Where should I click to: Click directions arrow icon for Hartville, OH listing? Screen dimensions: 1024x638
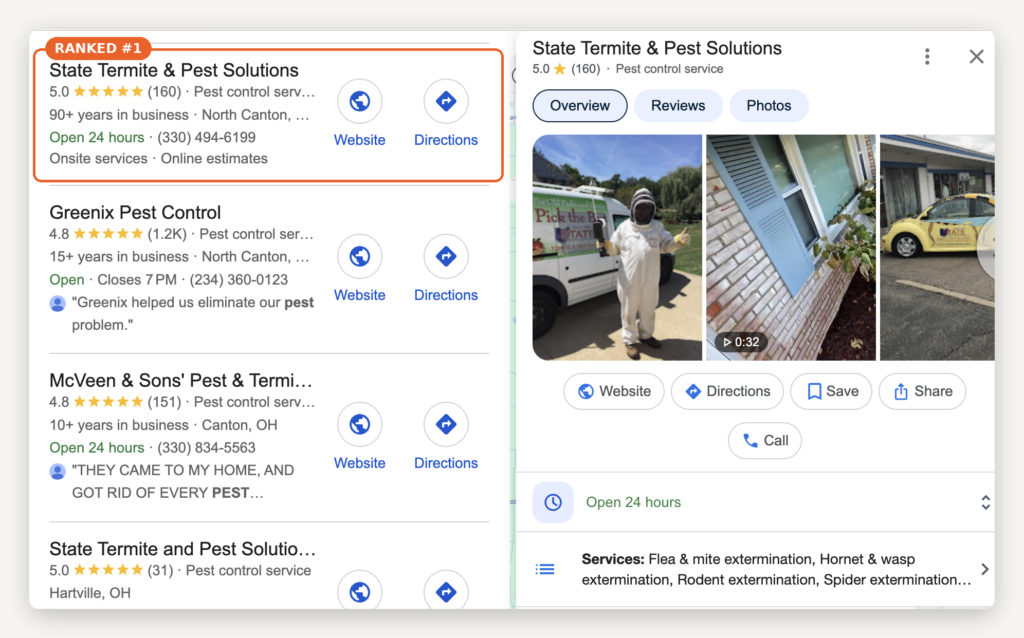pos(446,591)
